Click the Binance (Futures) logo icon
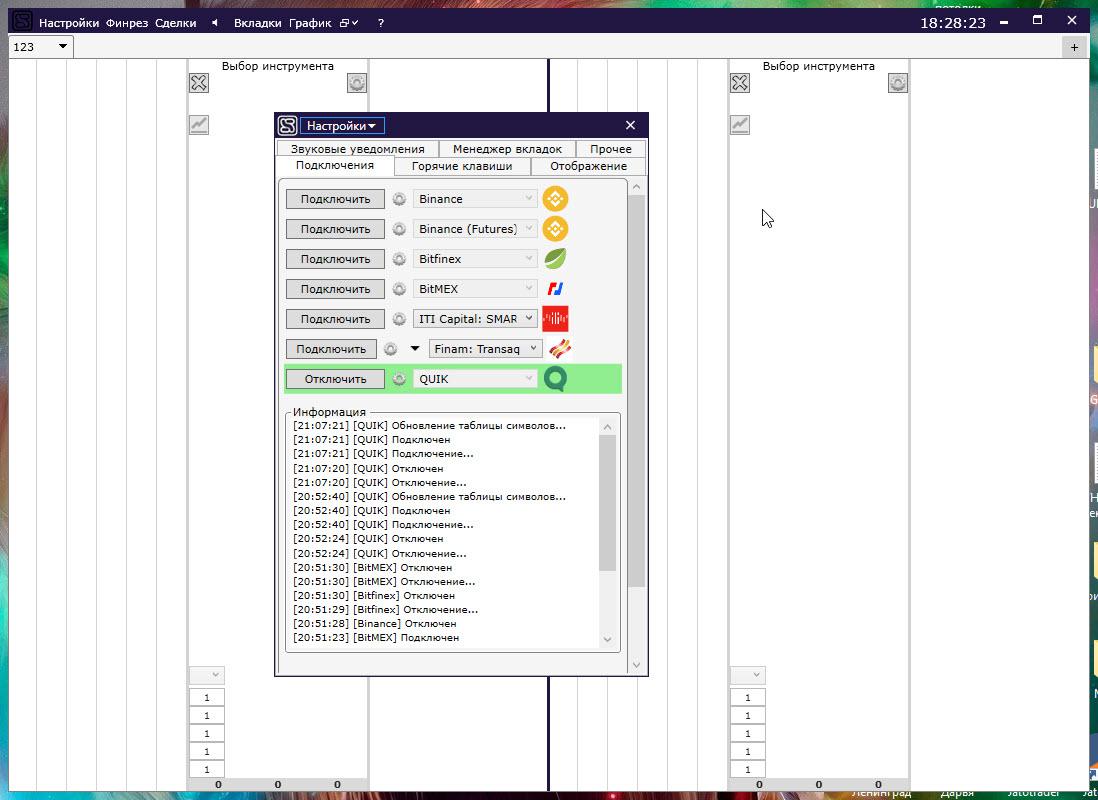The width and height of the screenshot is (1098, 800). pos(555,229)
